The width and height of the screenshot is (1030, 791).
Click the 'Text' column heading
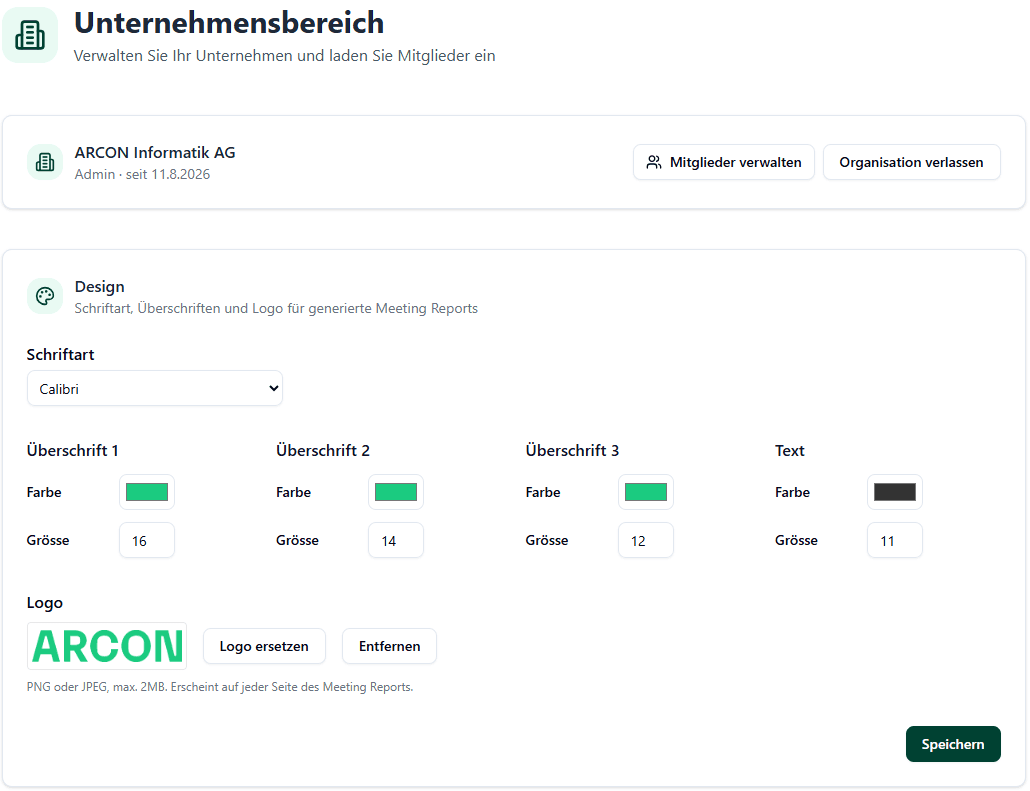point(790,451)
